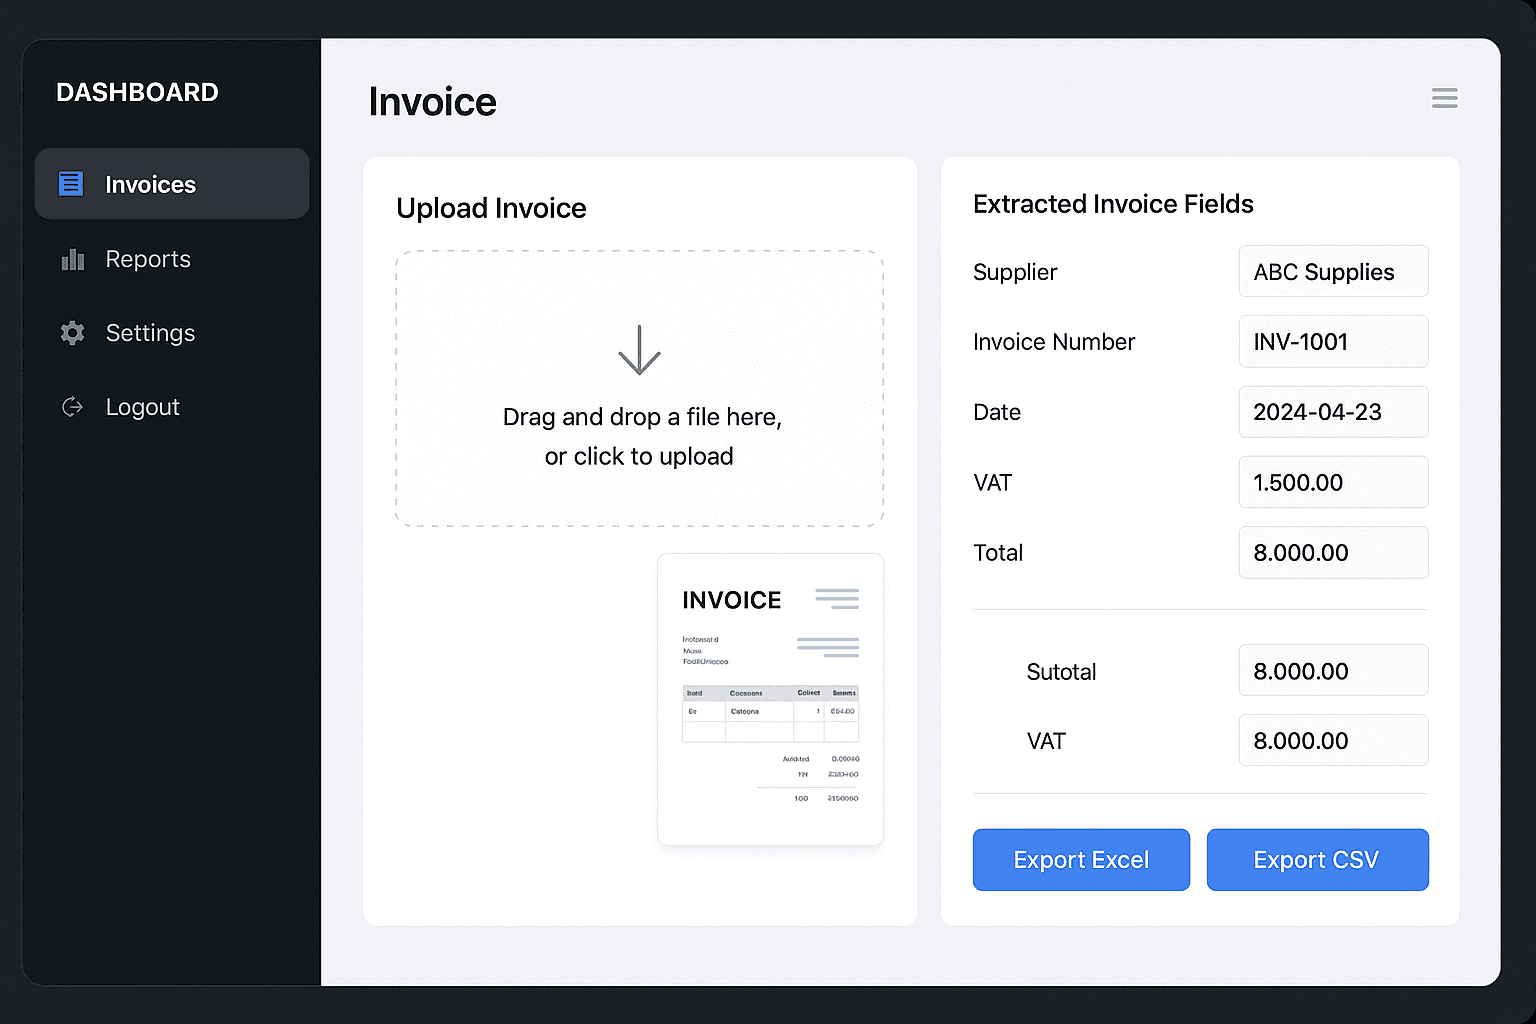Click the Sutotal label

(1061, 672)
